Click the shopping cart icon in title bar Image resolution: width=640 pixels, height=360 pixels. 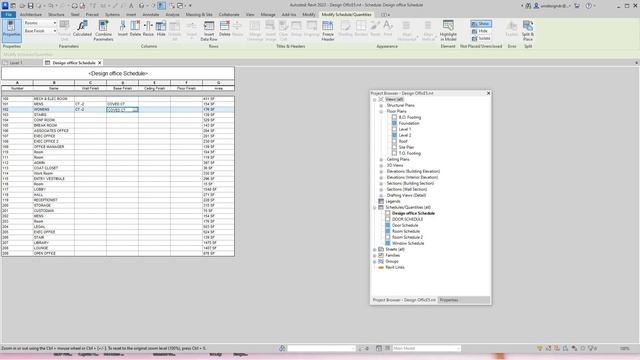577,6
